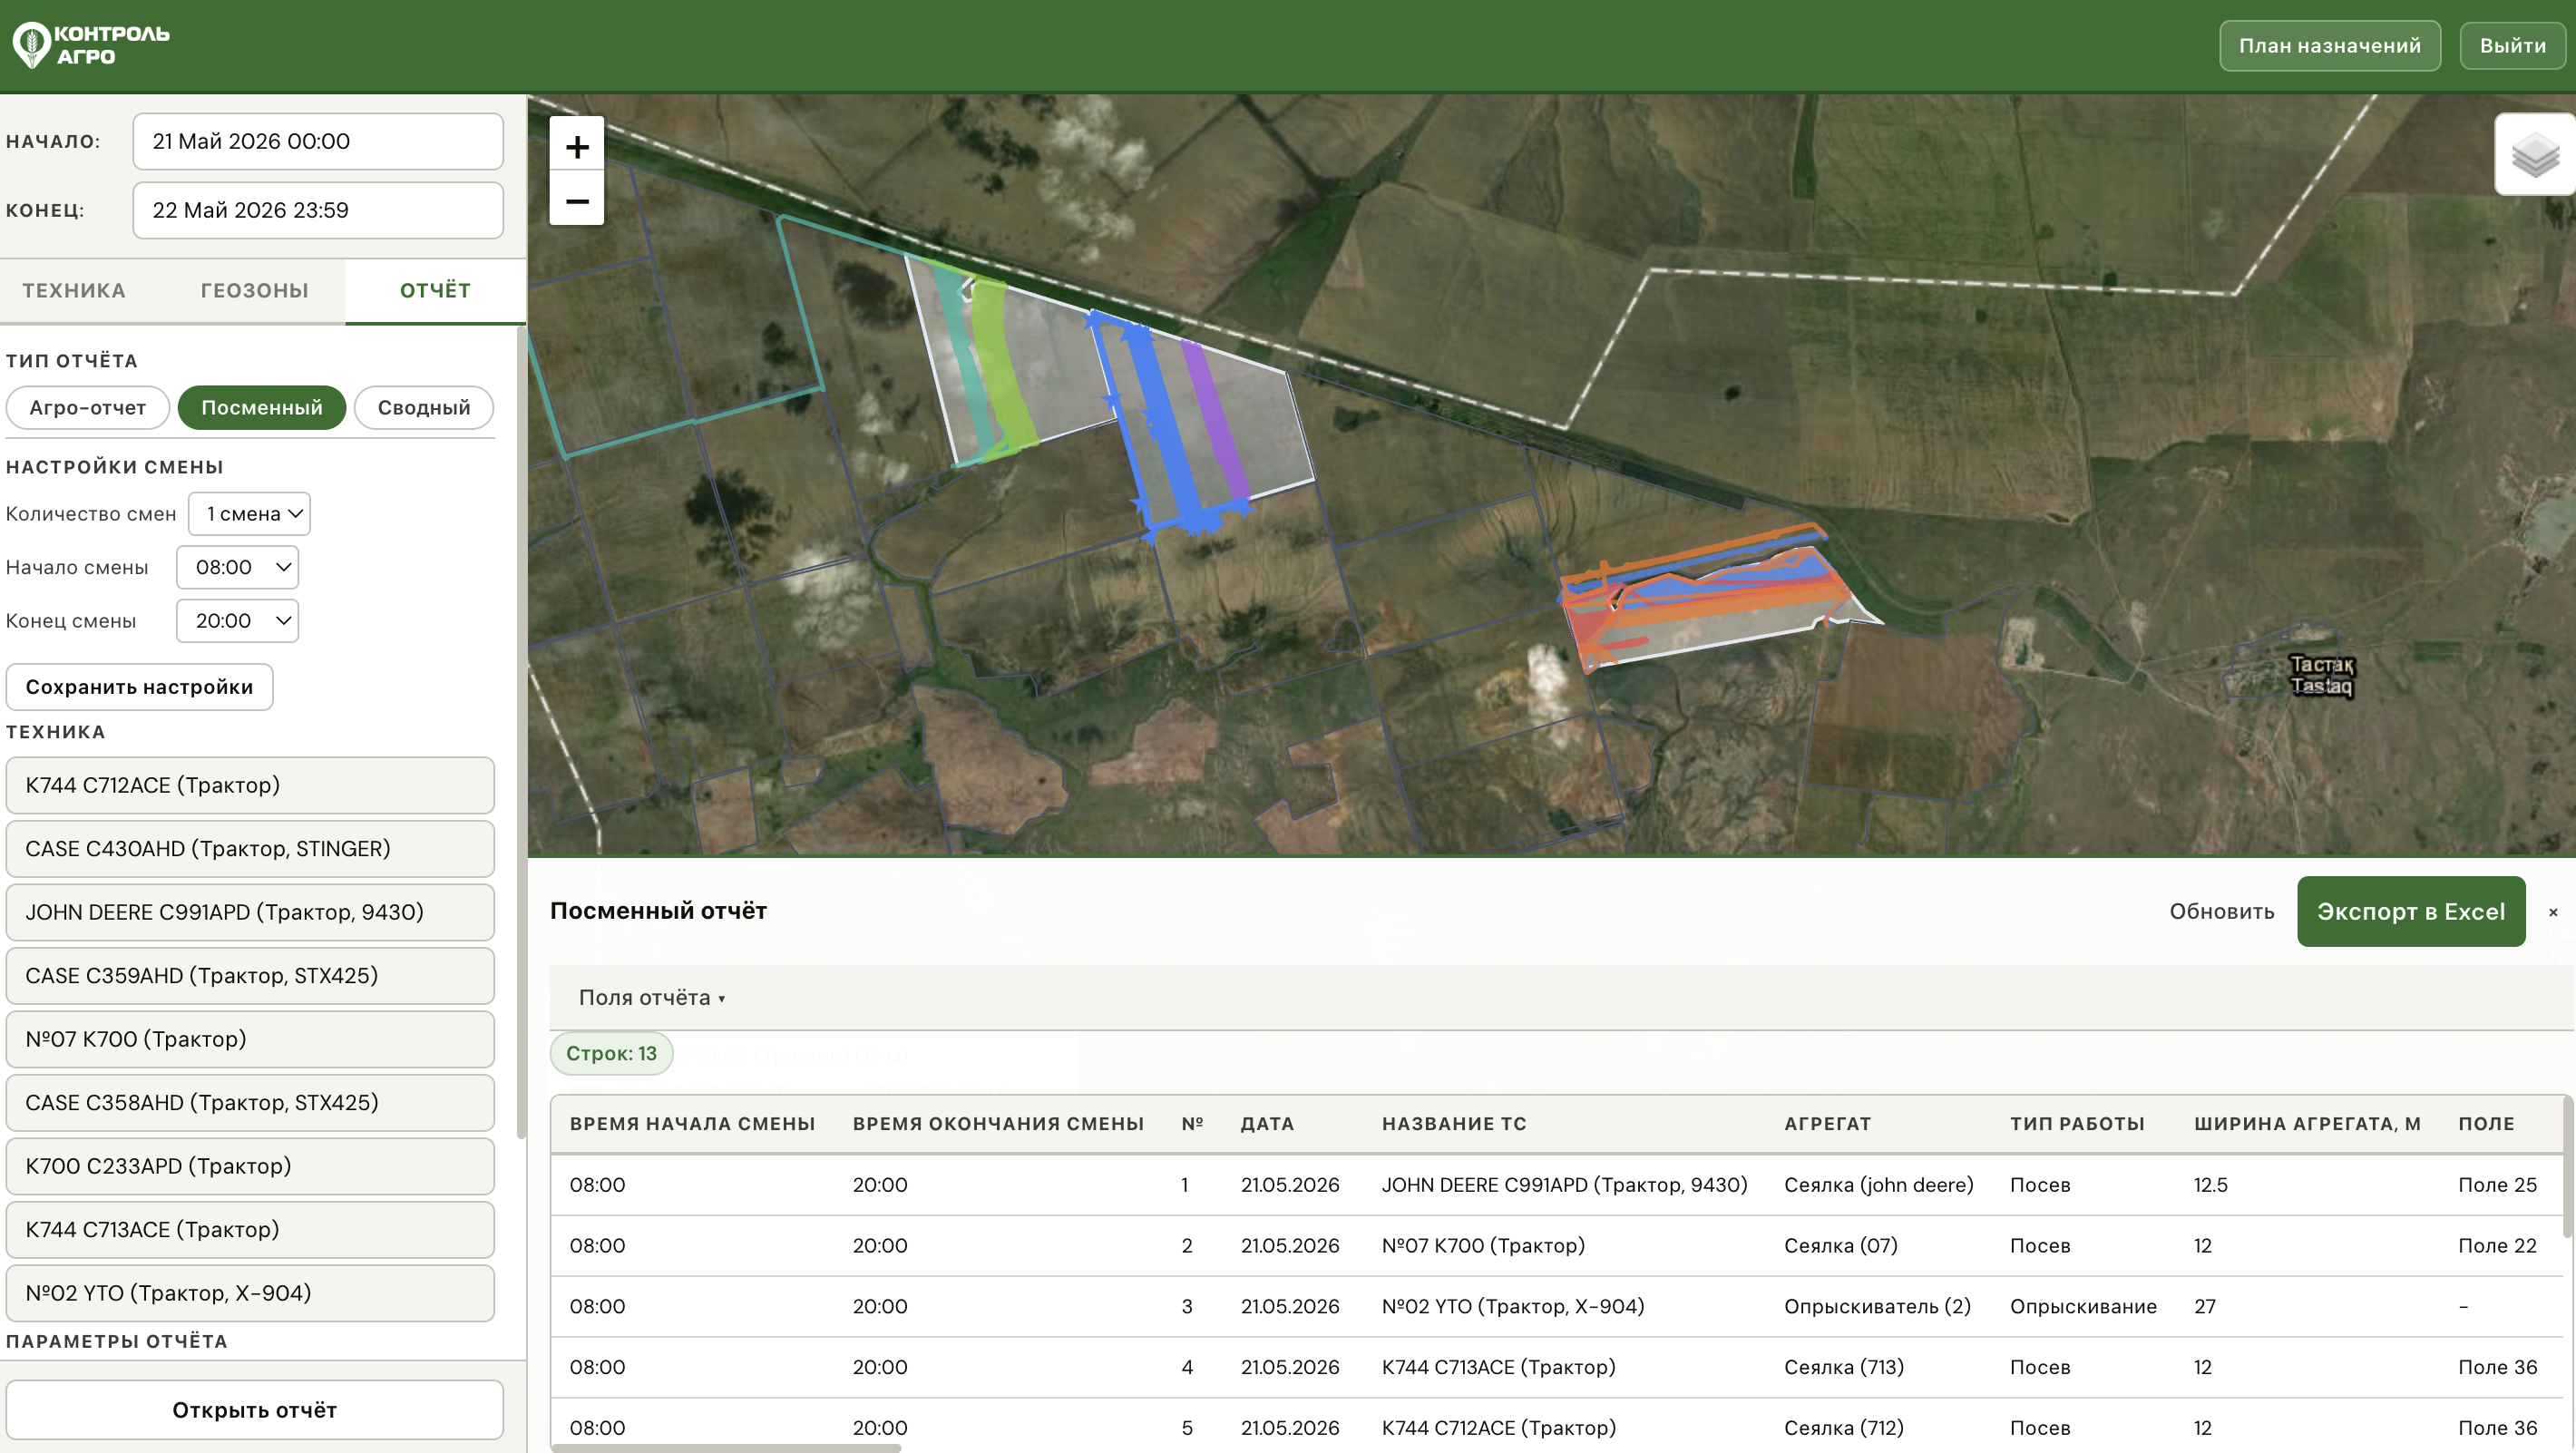
Task: Sort by Время начала смены column header
Action: pos(692,1124)
